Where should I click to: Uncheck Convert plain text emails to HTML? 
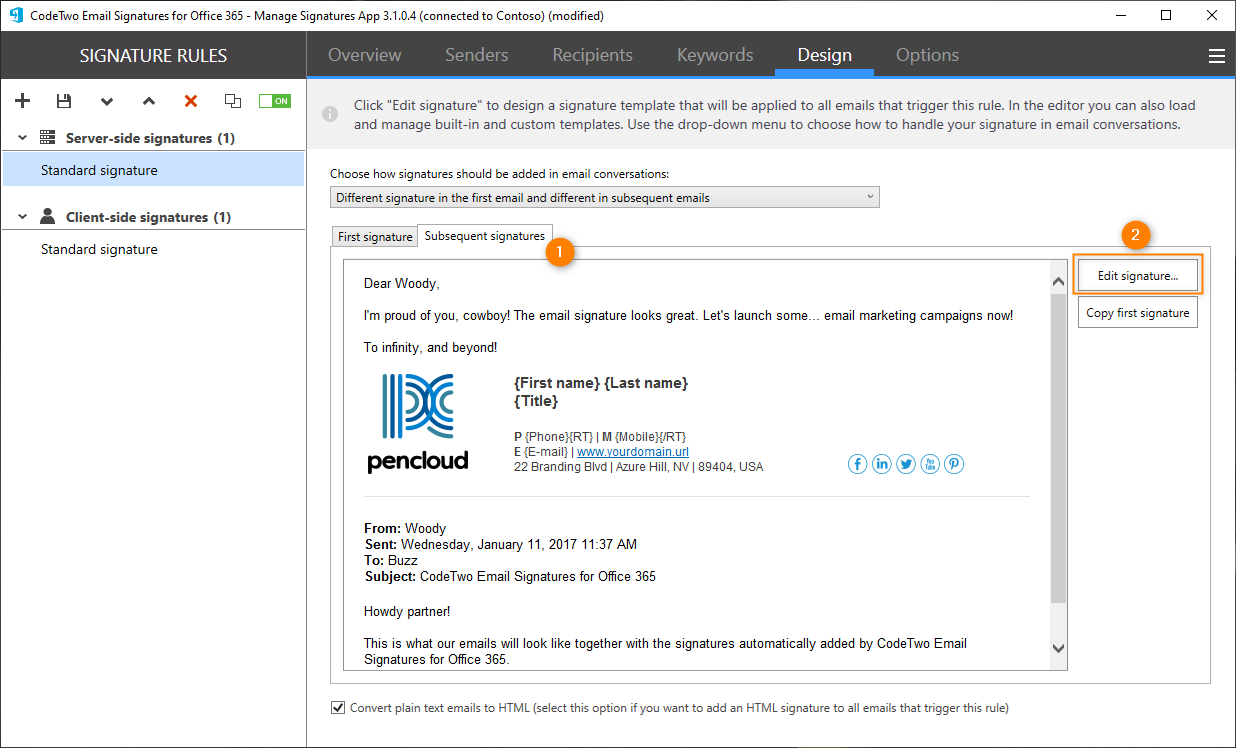point(338,707)
